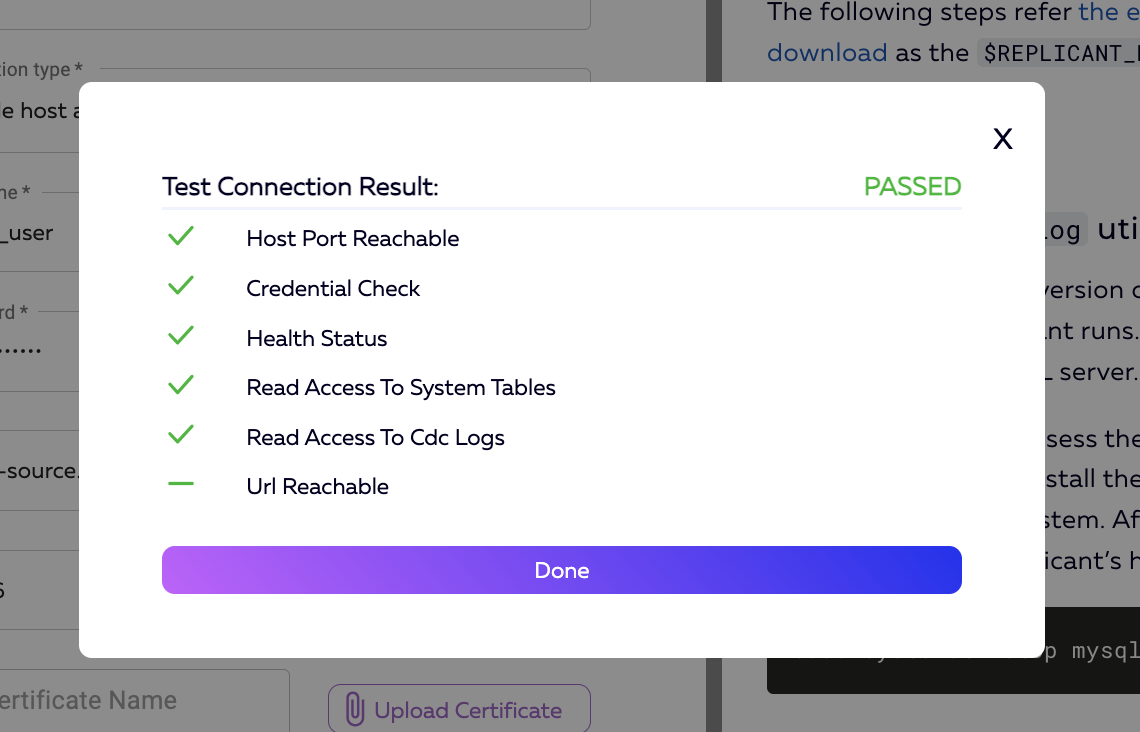Click the Upload Certificate button
1140x732 pixels.
(459, 710)
